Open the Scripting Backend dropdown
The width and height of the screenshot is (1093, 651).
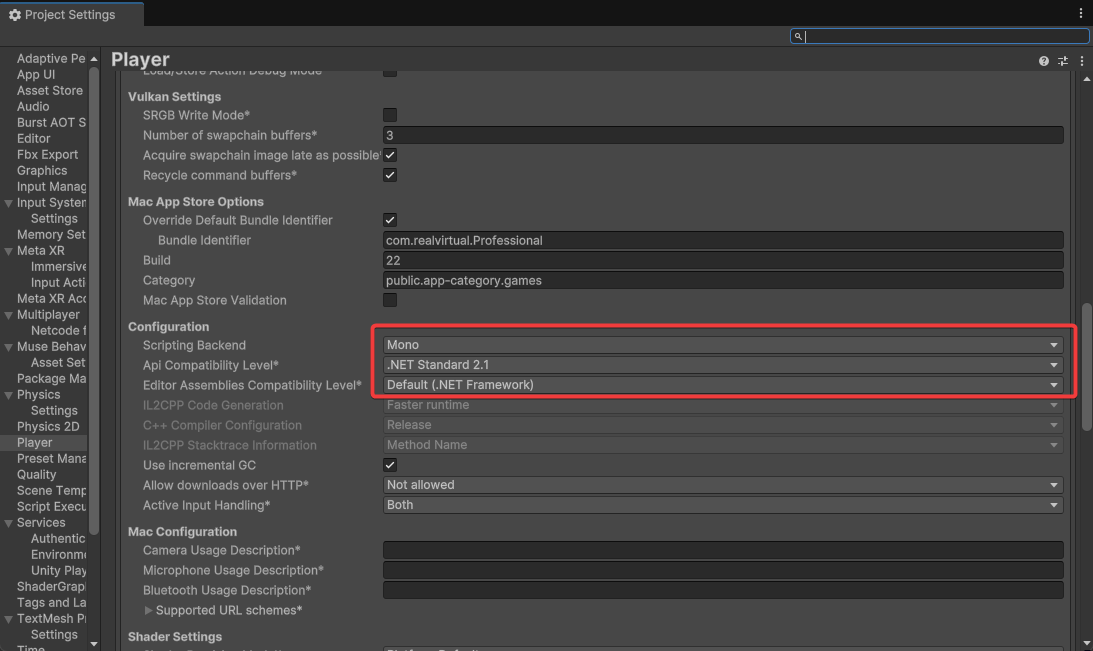pyautogui.click(x=722, y=345)
